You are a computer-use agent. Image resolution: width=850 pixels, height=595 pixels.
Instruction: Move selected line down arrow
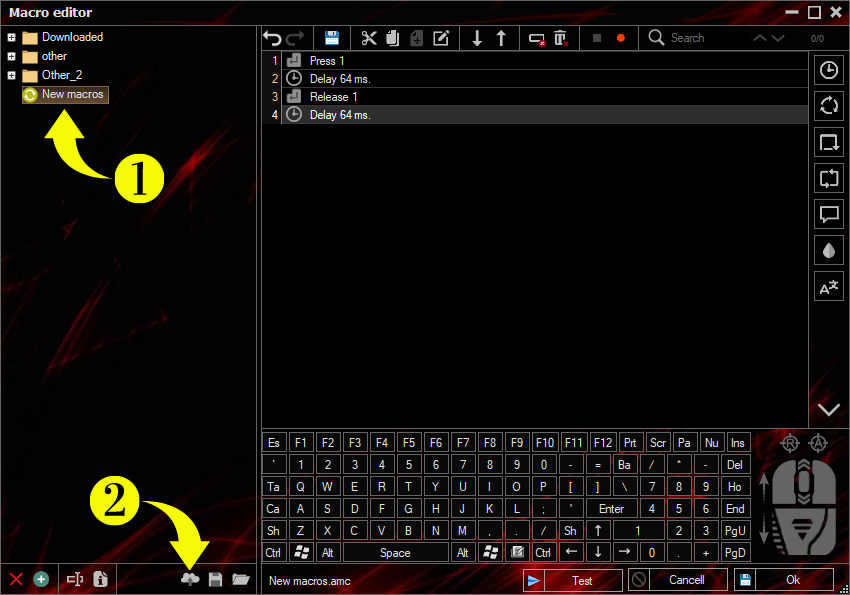[x=476, y=38]
